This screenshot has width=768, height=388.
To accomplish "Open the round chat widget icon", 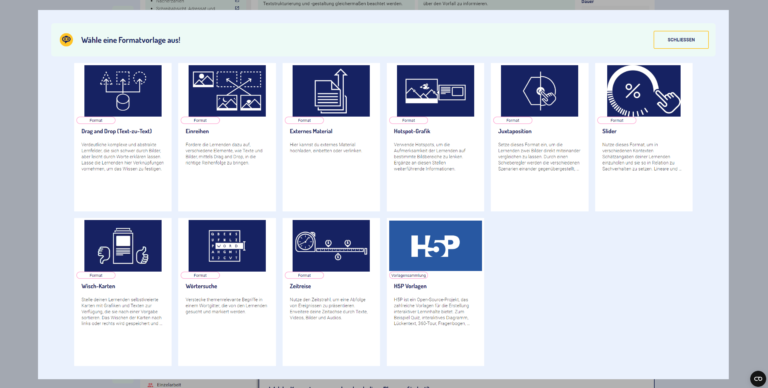I will click(x=758, y=379).
